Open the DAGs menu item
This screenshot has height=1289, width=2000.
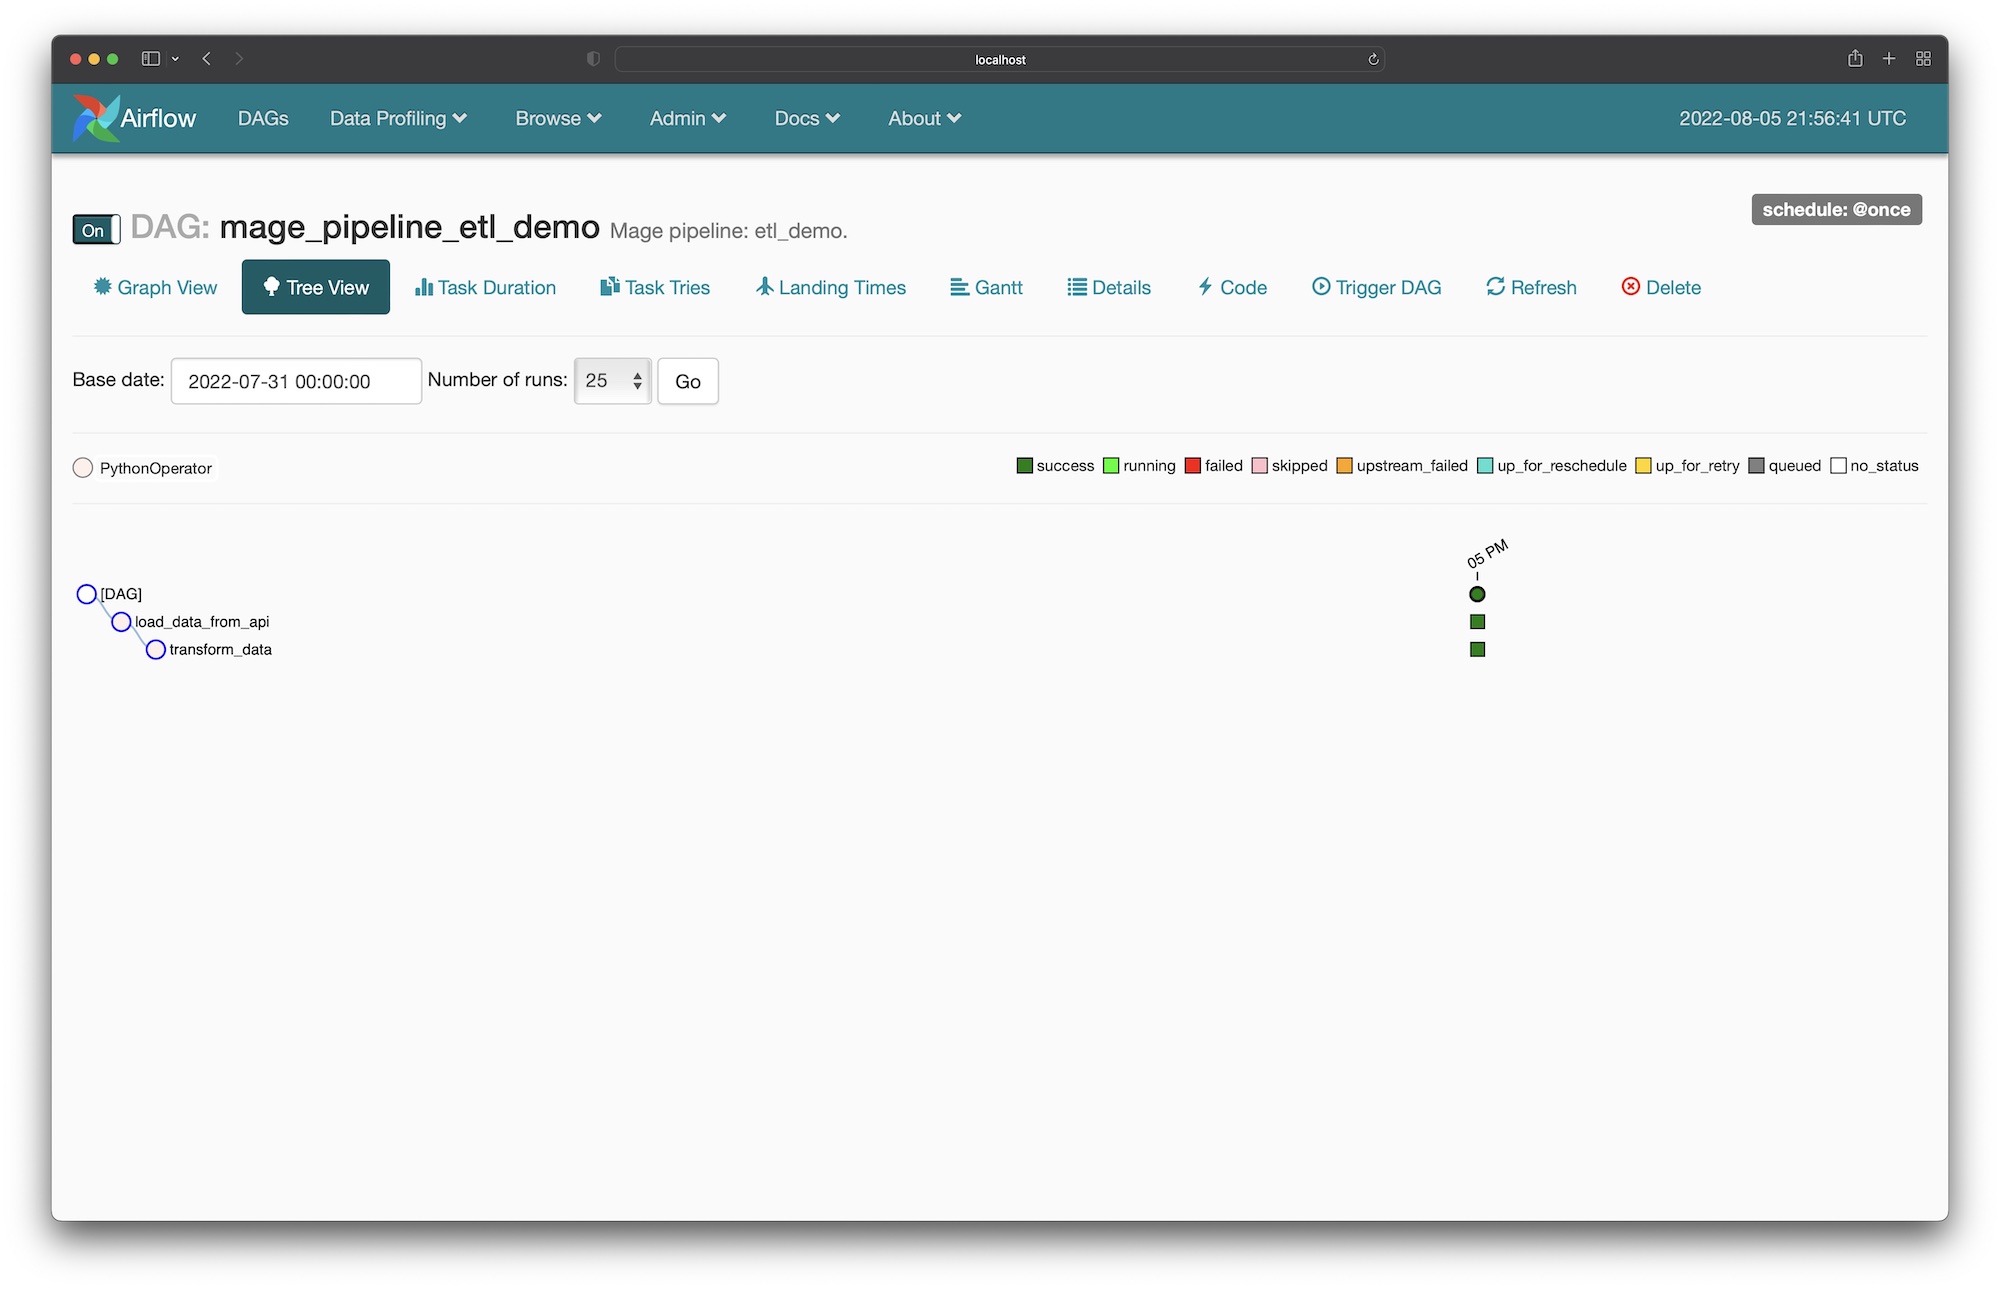click(263, 118)
